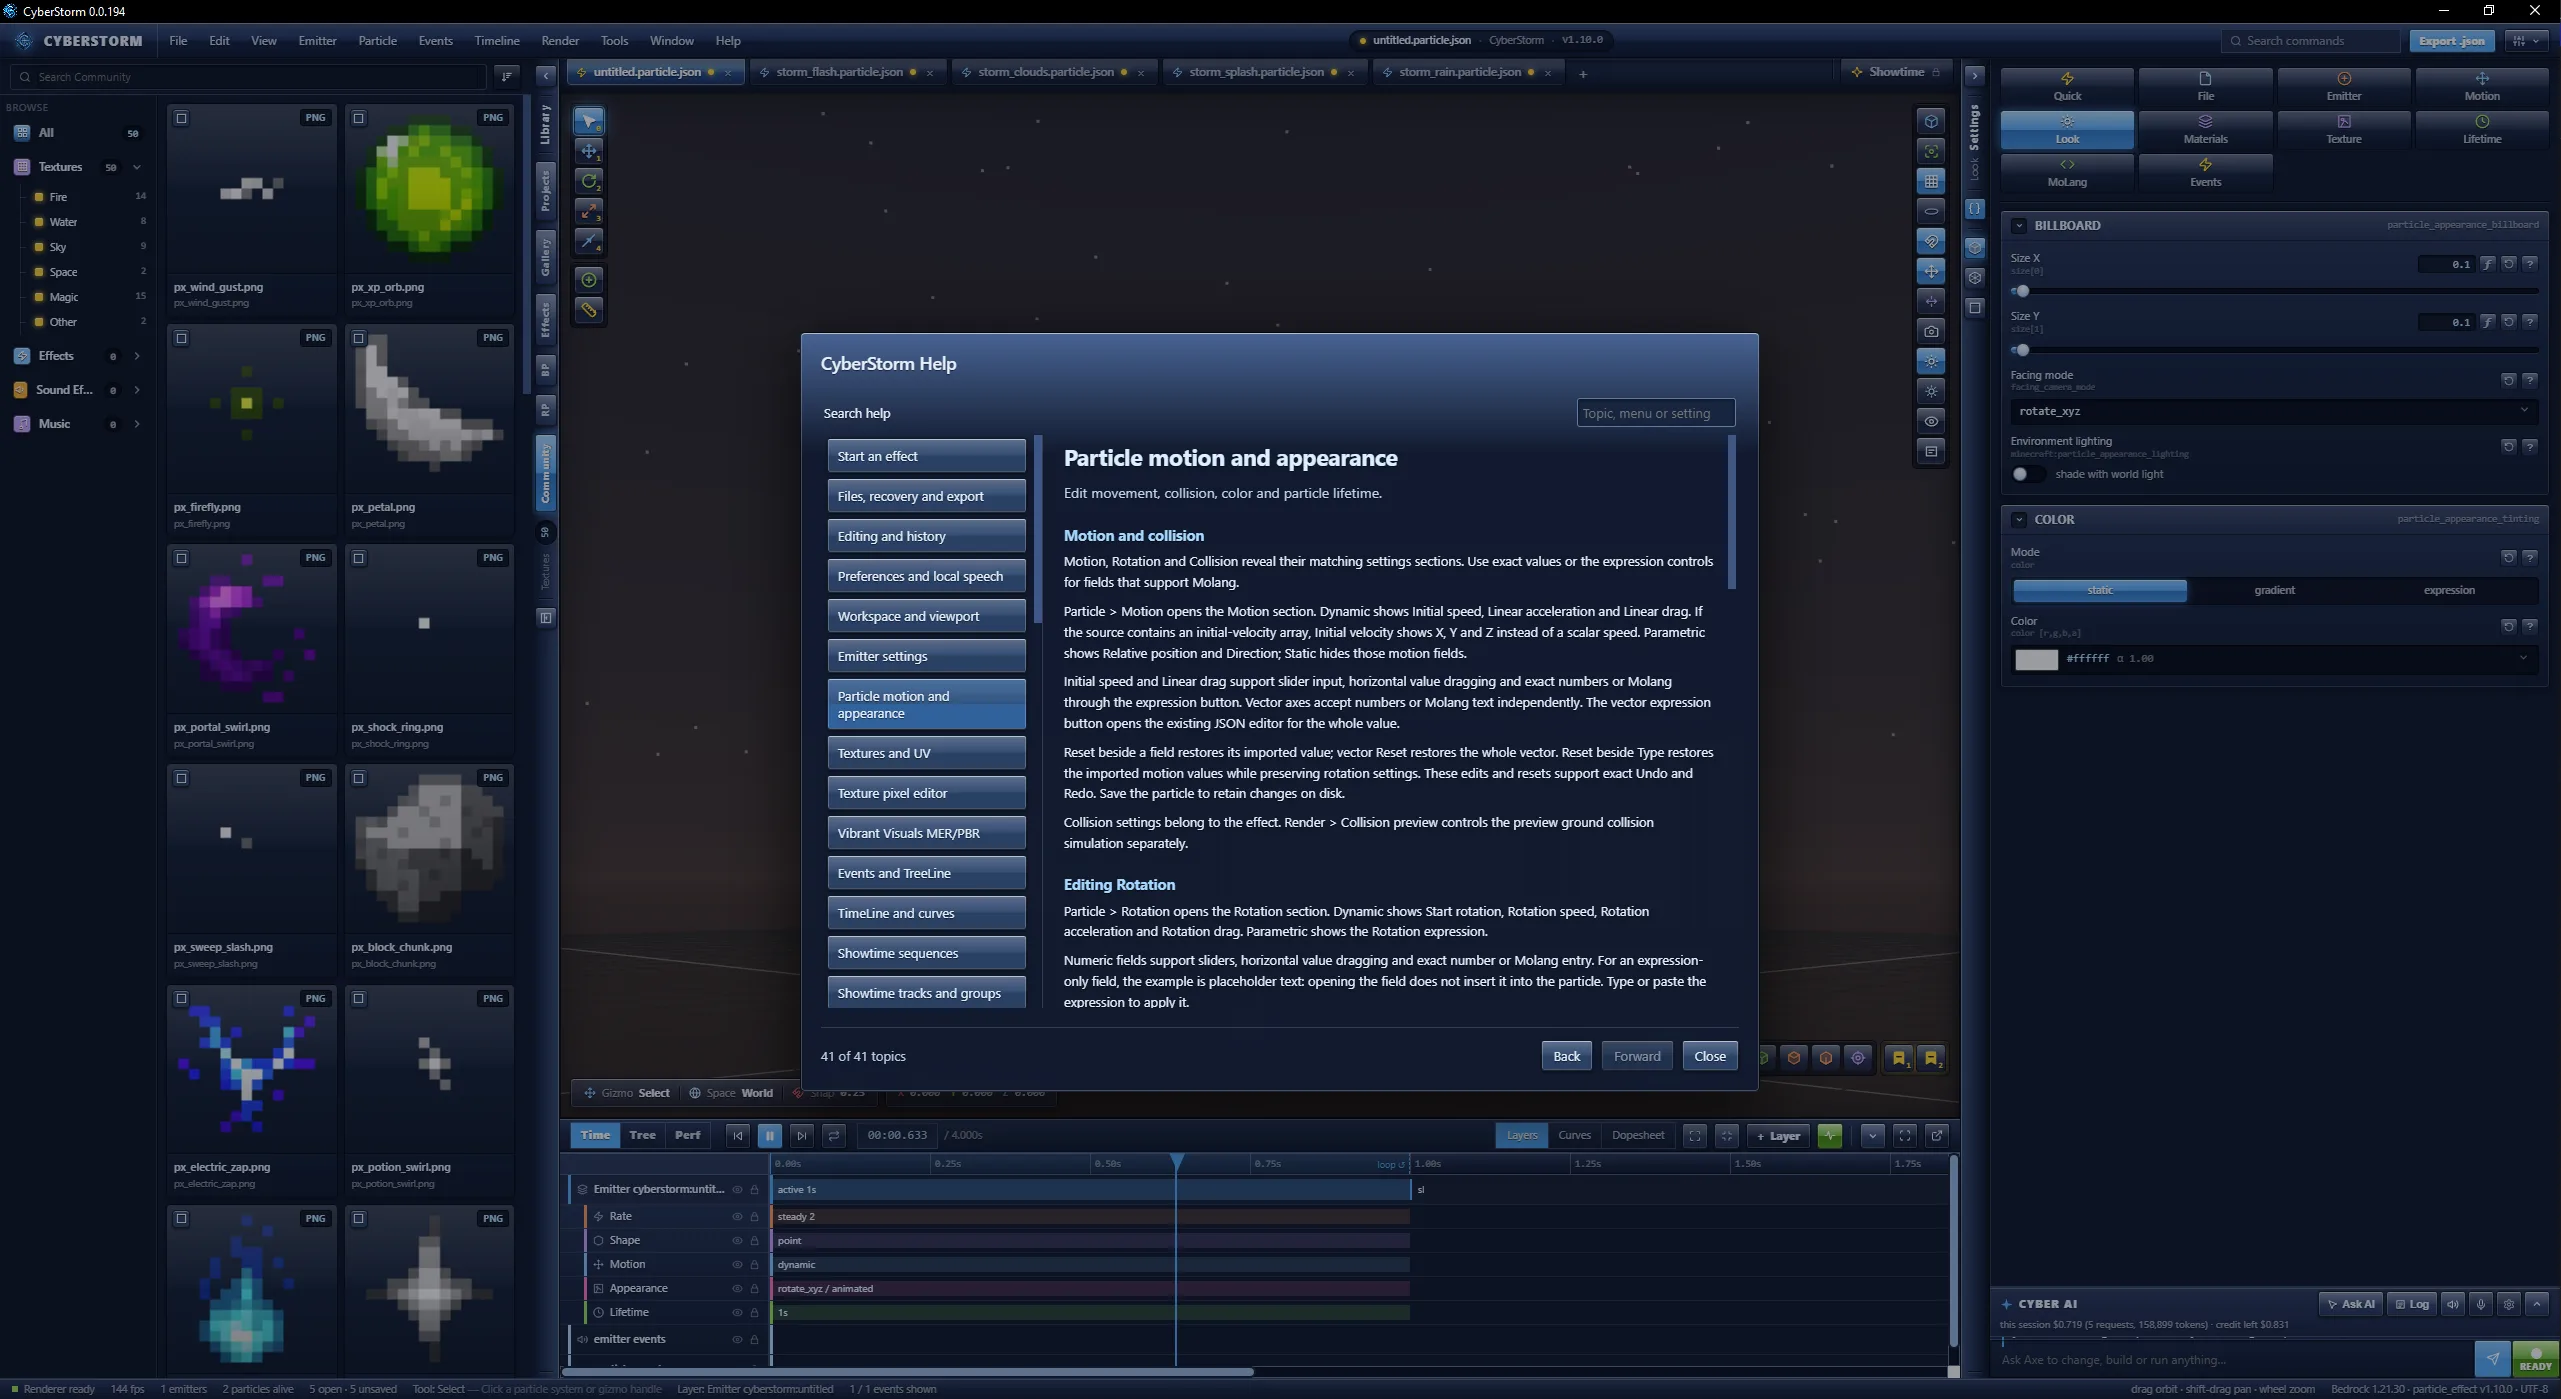The height and width of the screenshot is (1399, 2561).
Task: Tick checkbox on px_xp_orb.png thumbnail
Action: [x=358, y=118]
